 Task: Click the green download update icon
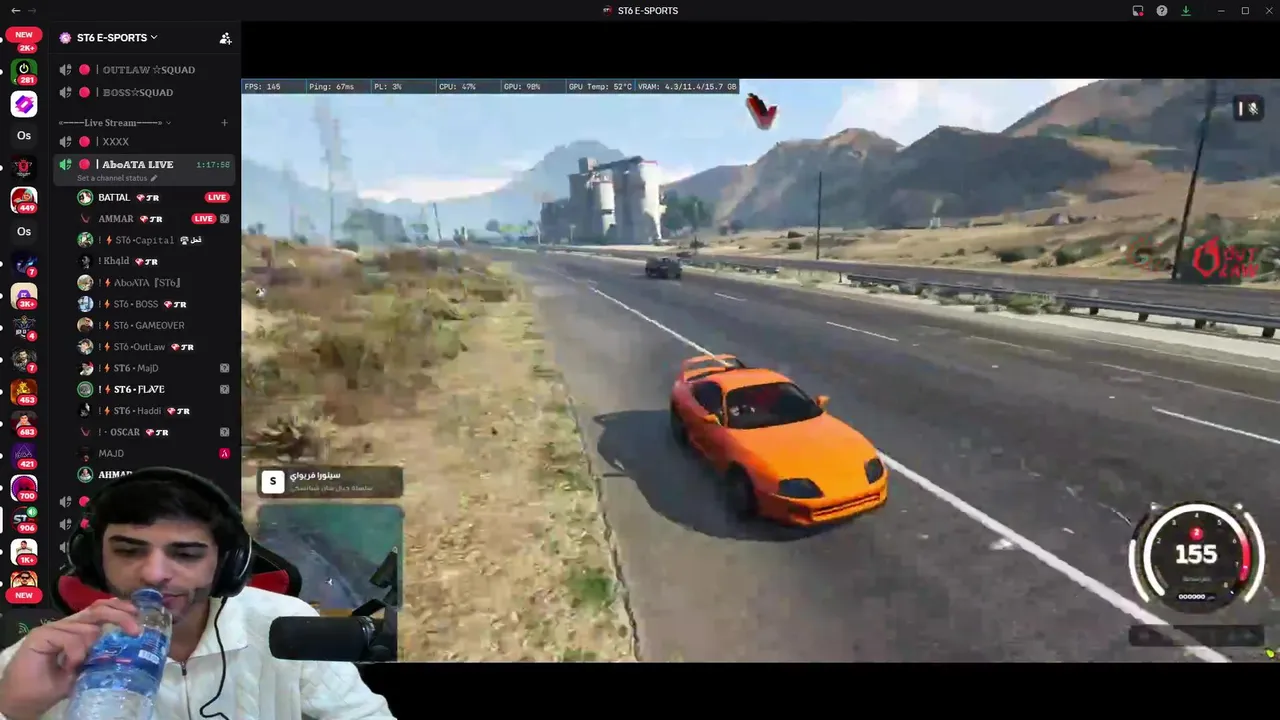click(1186, 11)
